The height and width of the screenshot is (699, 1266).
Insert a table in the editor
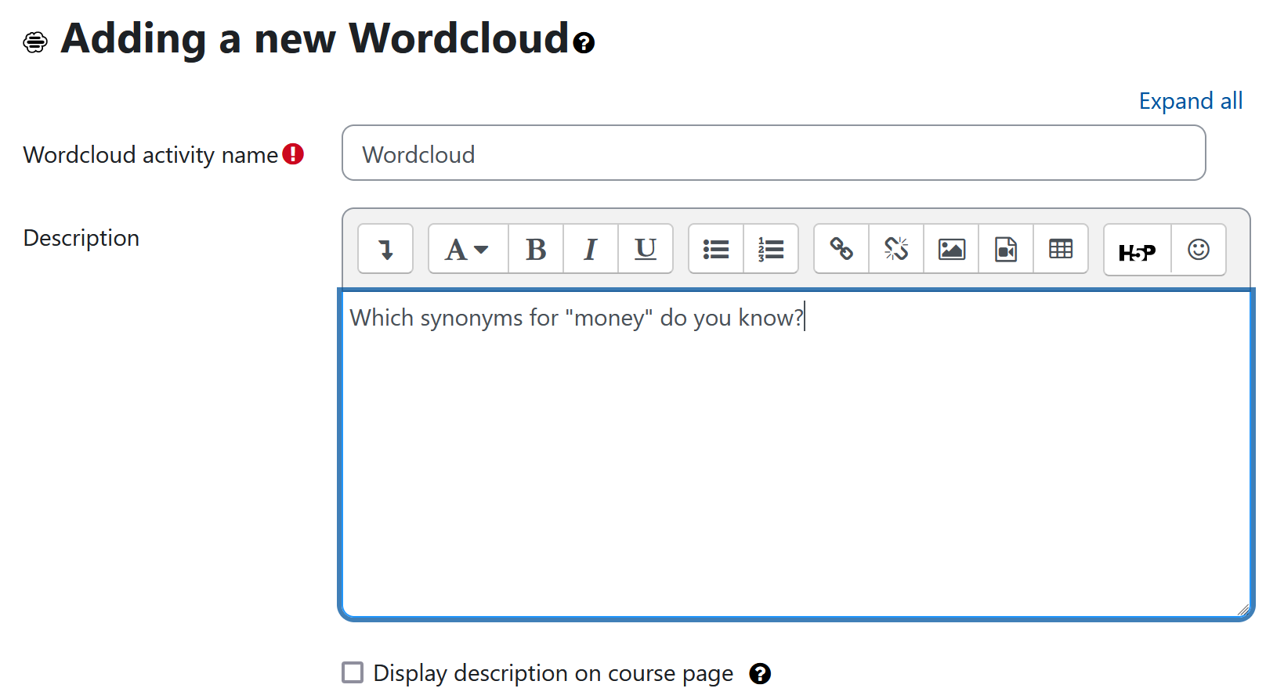(x=1061, y=249)
